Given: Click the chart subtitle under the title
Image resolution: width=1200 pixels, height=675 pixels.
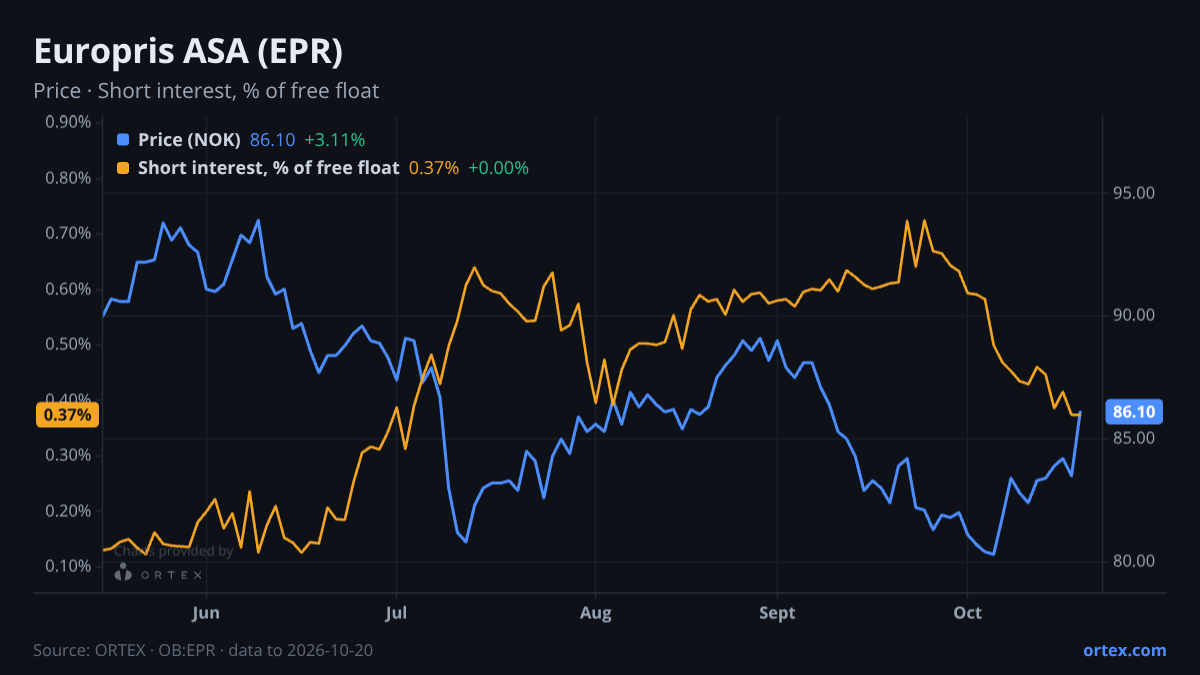Looking at the screenshot, I should pyautogui.click(x=206, y=91).
